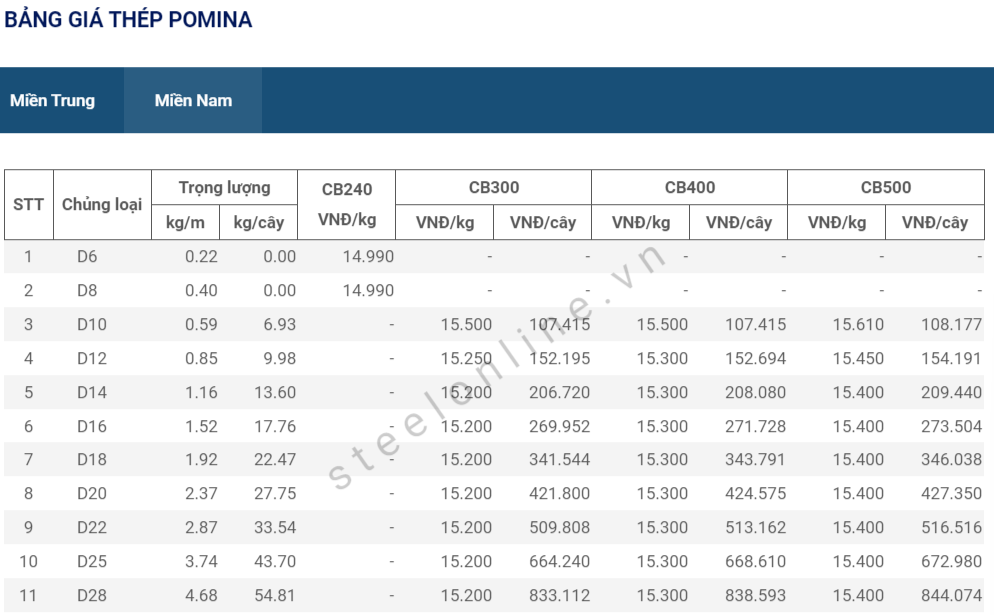Click the 6.93 kg/cây value for D10
This screenshot has height=615, width=994.
[280, 325]
